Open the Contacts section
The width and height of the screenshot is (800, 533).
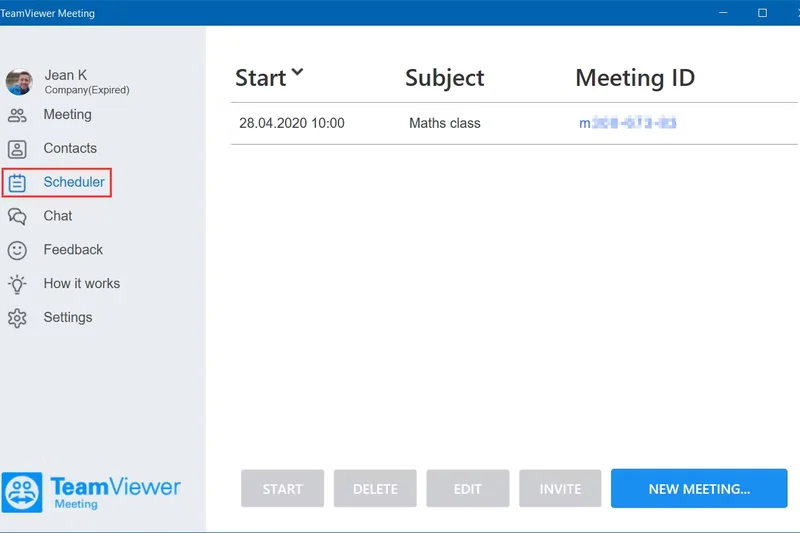[70, 148]
